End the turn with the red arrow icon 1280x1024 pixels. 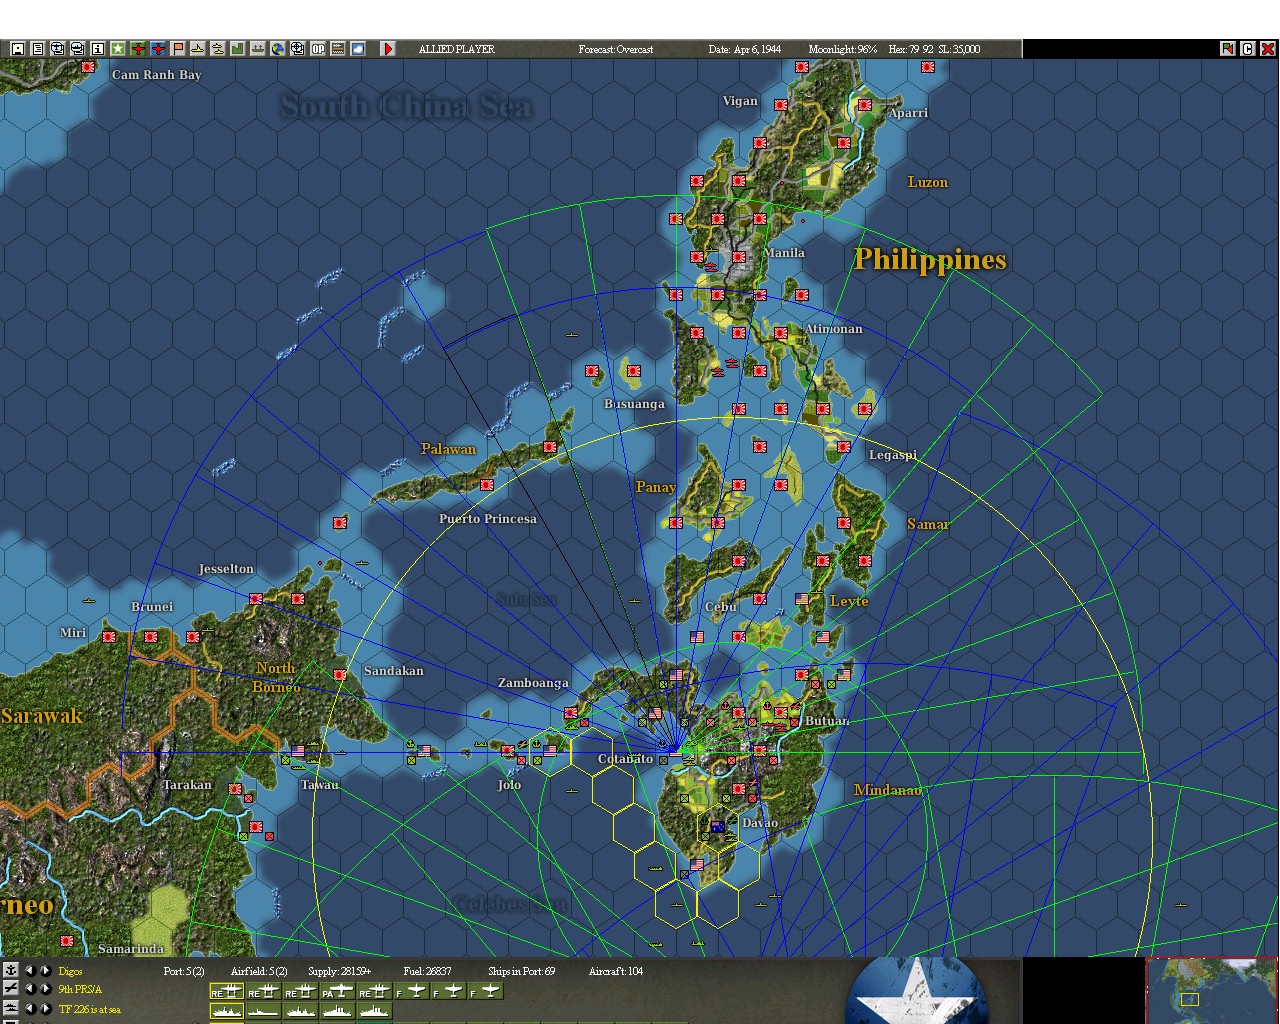pyautogui.click(x=389, y=47)
